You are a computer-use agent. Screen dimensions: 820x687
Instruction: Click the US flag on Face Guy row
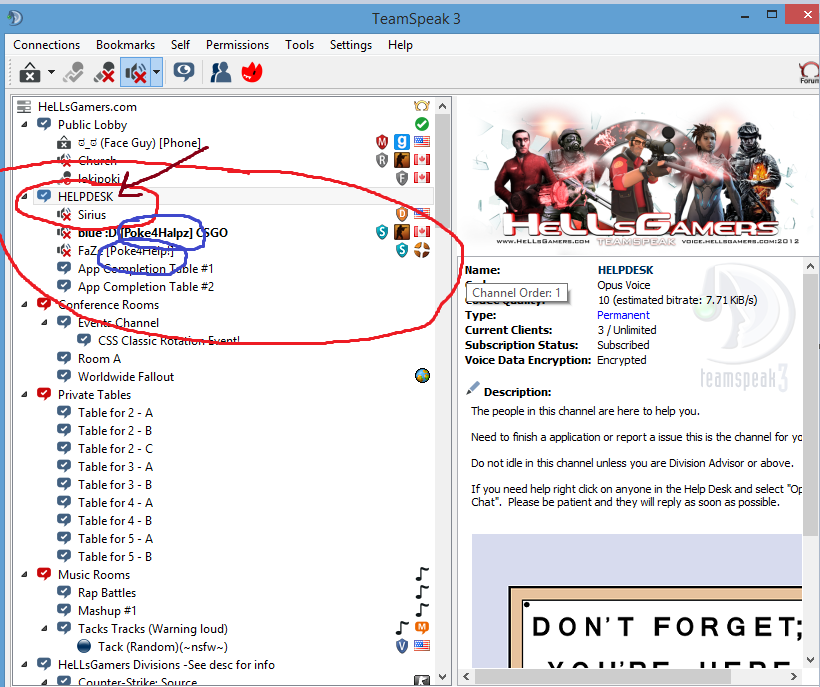point(422,142)
